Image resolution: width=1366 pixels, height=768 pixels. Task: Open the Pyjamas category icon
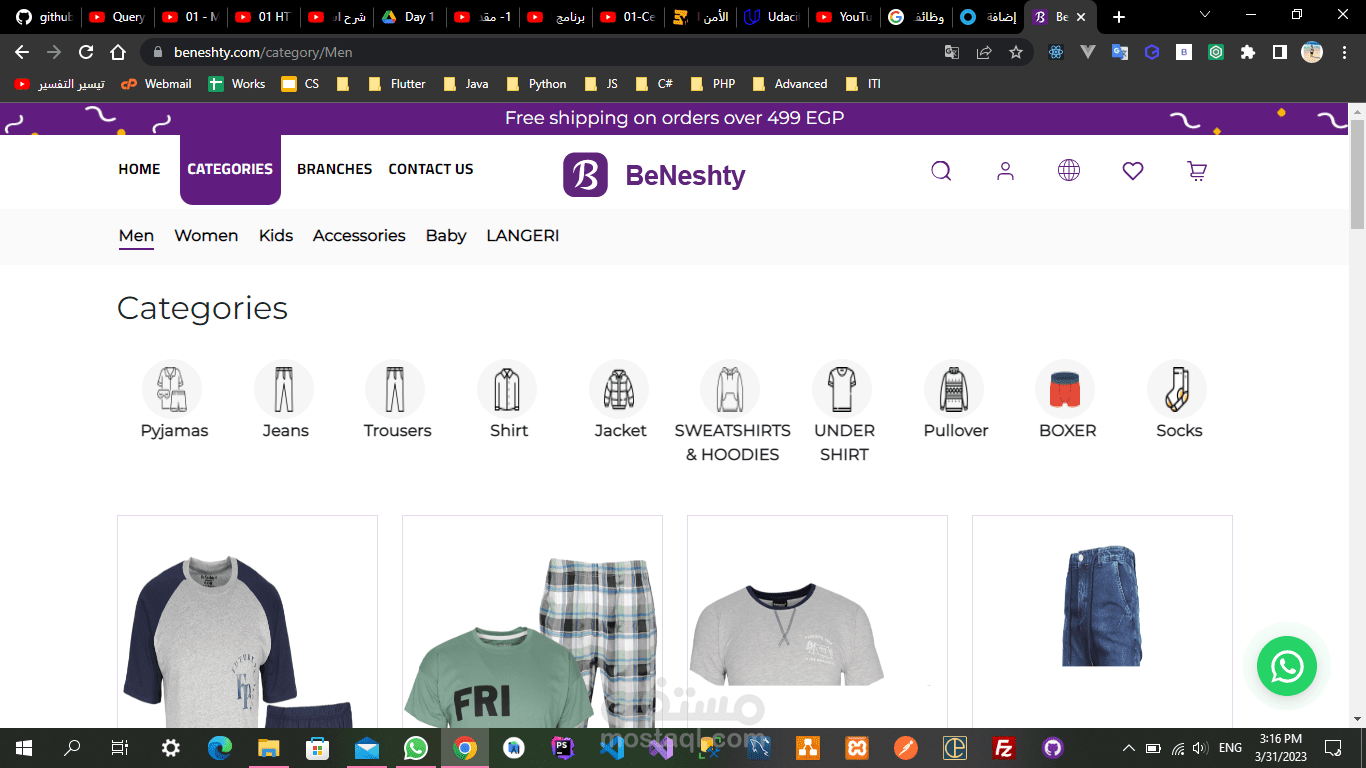[x=172, y=390]
